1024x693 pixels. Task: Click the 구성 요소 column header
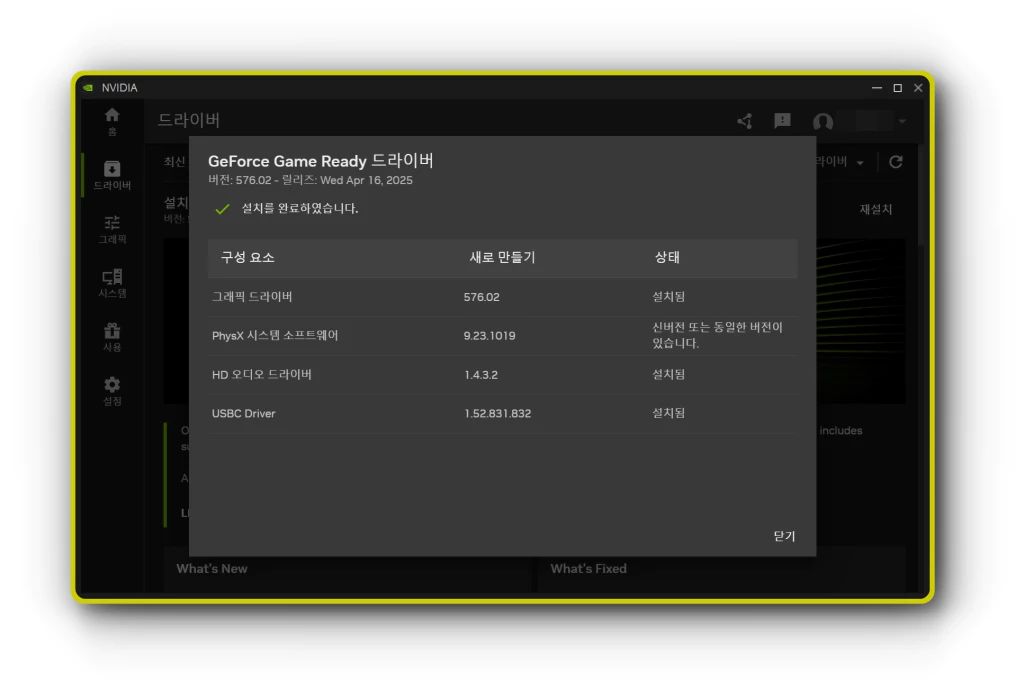click(x=248, y=257)
